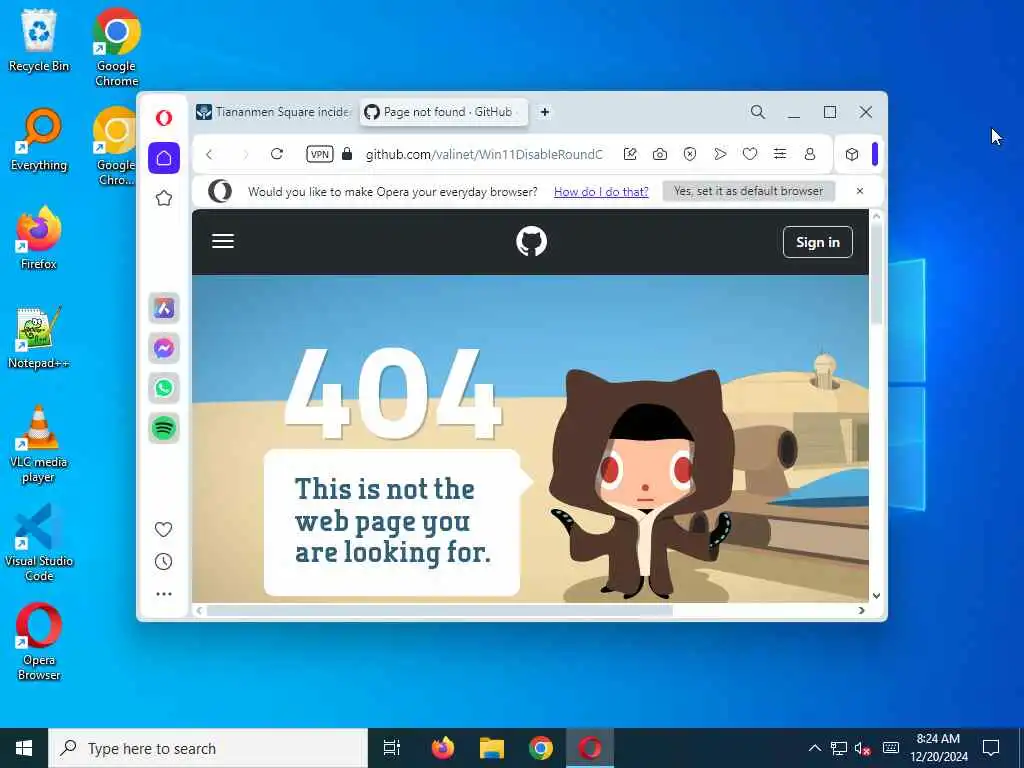The image size is (1024, 768).
Task: Open Chrome from the taskbar
Action: pyautogui.click(x=541, y=748)
